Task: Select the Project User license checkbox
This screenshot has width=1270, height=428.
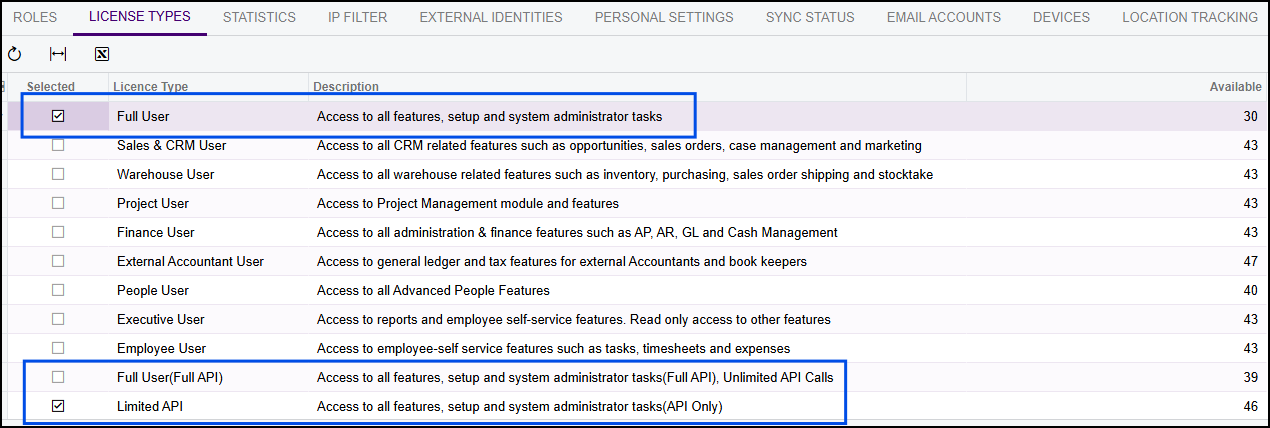Action: click(x=58, y=203)
